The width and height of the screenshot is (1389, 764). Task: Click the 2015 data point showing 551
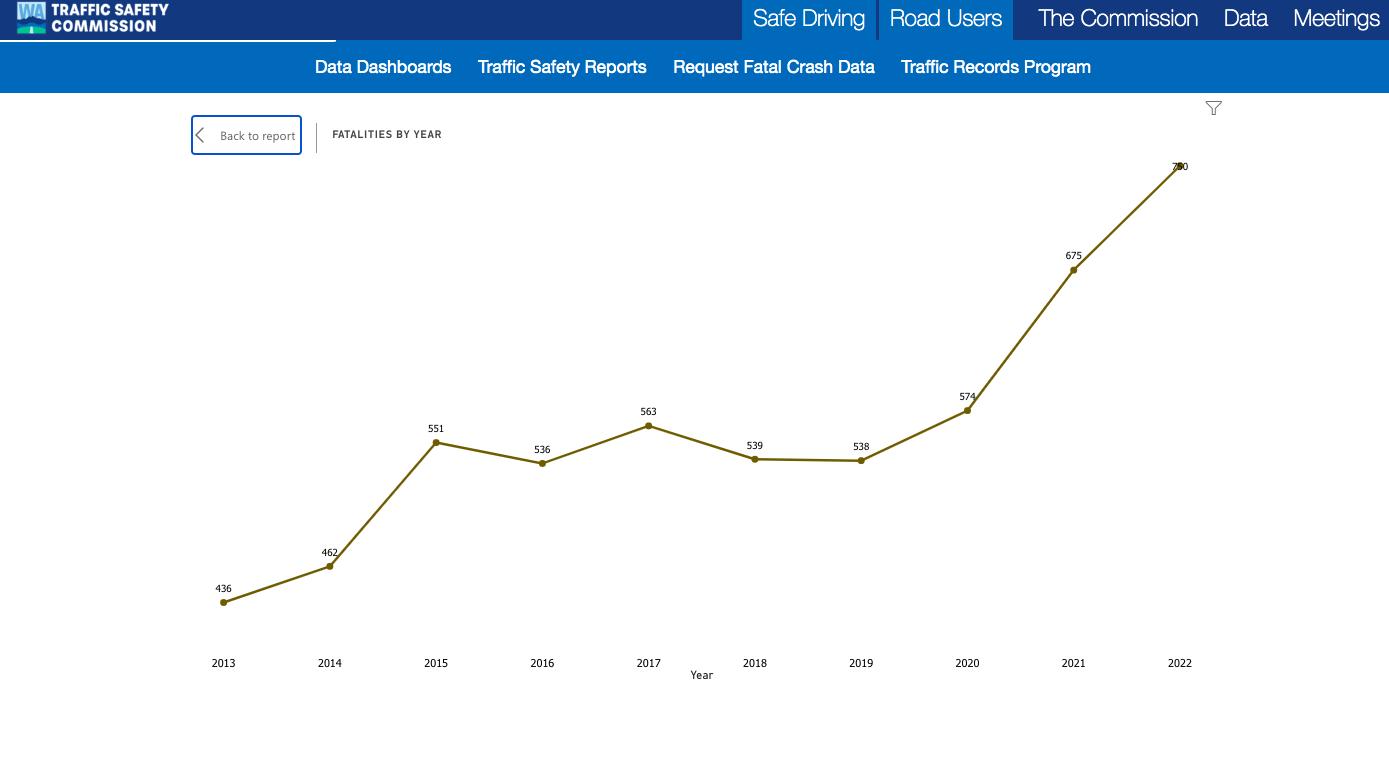tap(436, 442)
